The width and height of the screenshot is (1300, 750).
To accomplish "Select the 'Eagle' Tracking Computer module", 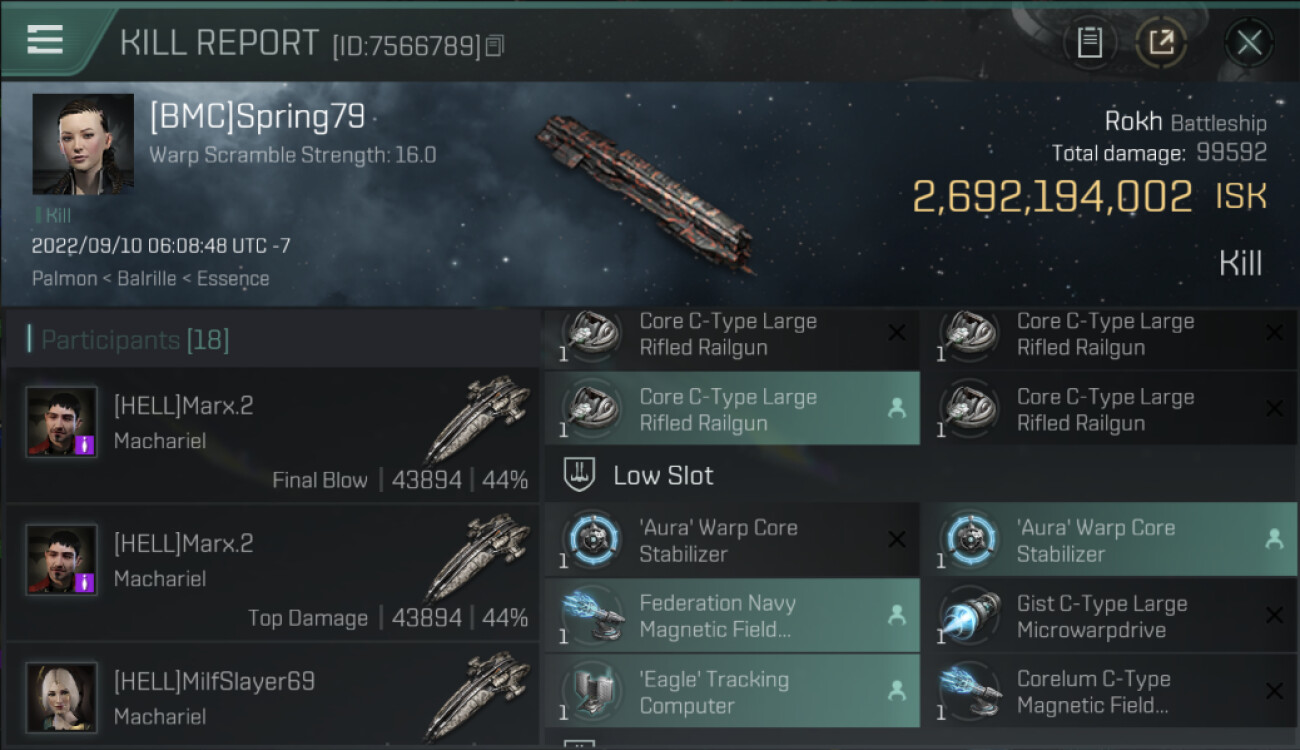I will (x=732, y=692).
